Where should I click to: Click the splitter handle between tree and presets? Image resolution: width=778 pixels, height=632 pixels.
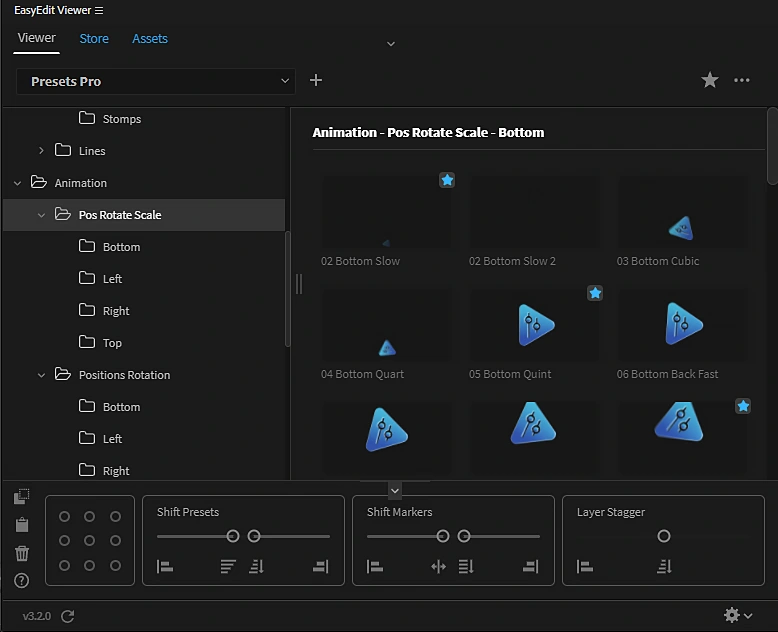tap(299, 284)
